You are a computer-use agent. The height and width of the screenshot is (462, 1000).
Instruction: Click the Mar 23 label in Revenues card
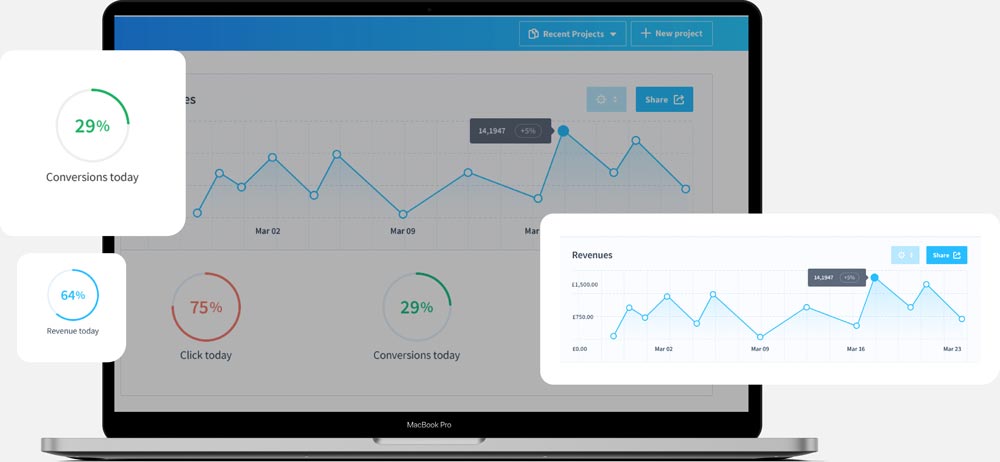click(x=951, y=349)
